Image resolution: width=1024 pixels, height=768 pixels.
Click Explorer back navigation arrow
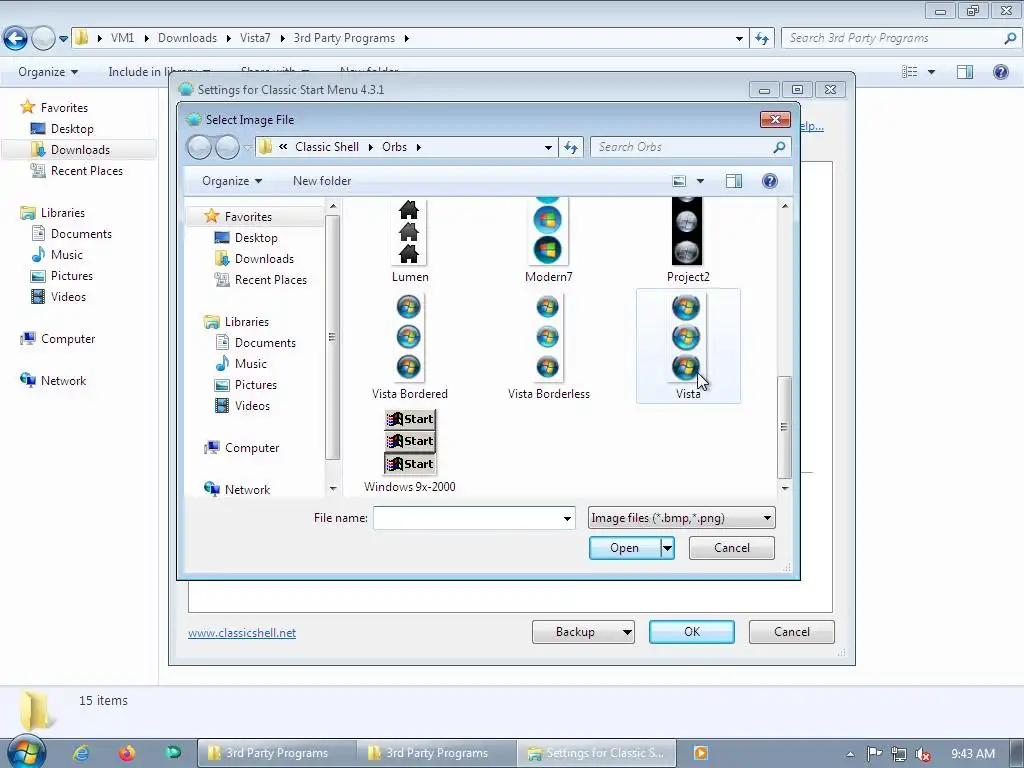click(16, 39)
